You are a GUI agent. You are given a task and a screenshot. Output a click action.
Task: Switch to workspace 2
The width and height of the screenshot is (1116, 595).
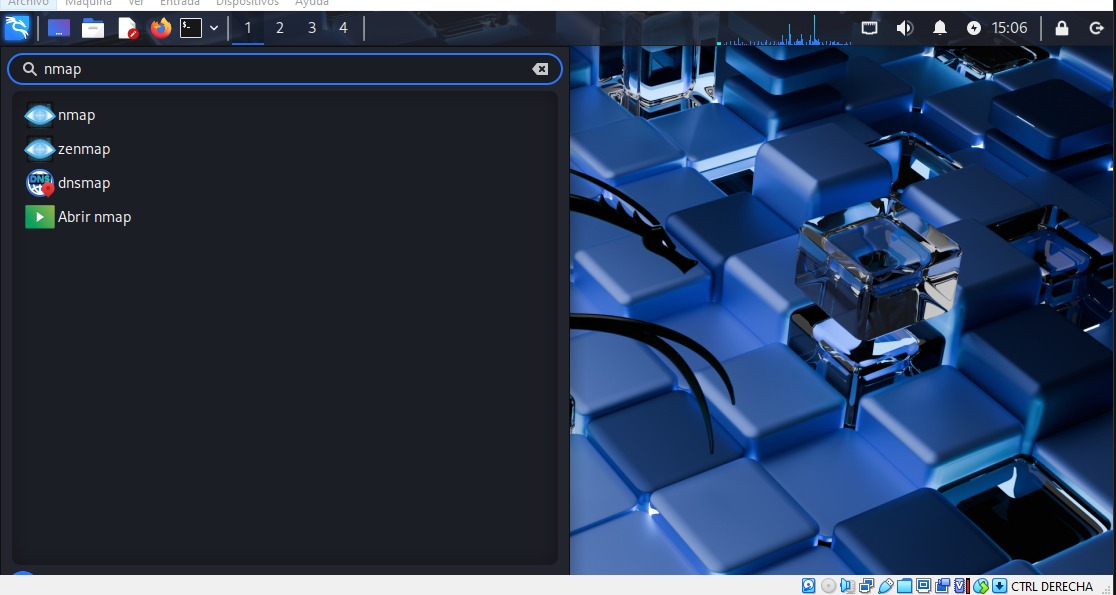(280, 28)
